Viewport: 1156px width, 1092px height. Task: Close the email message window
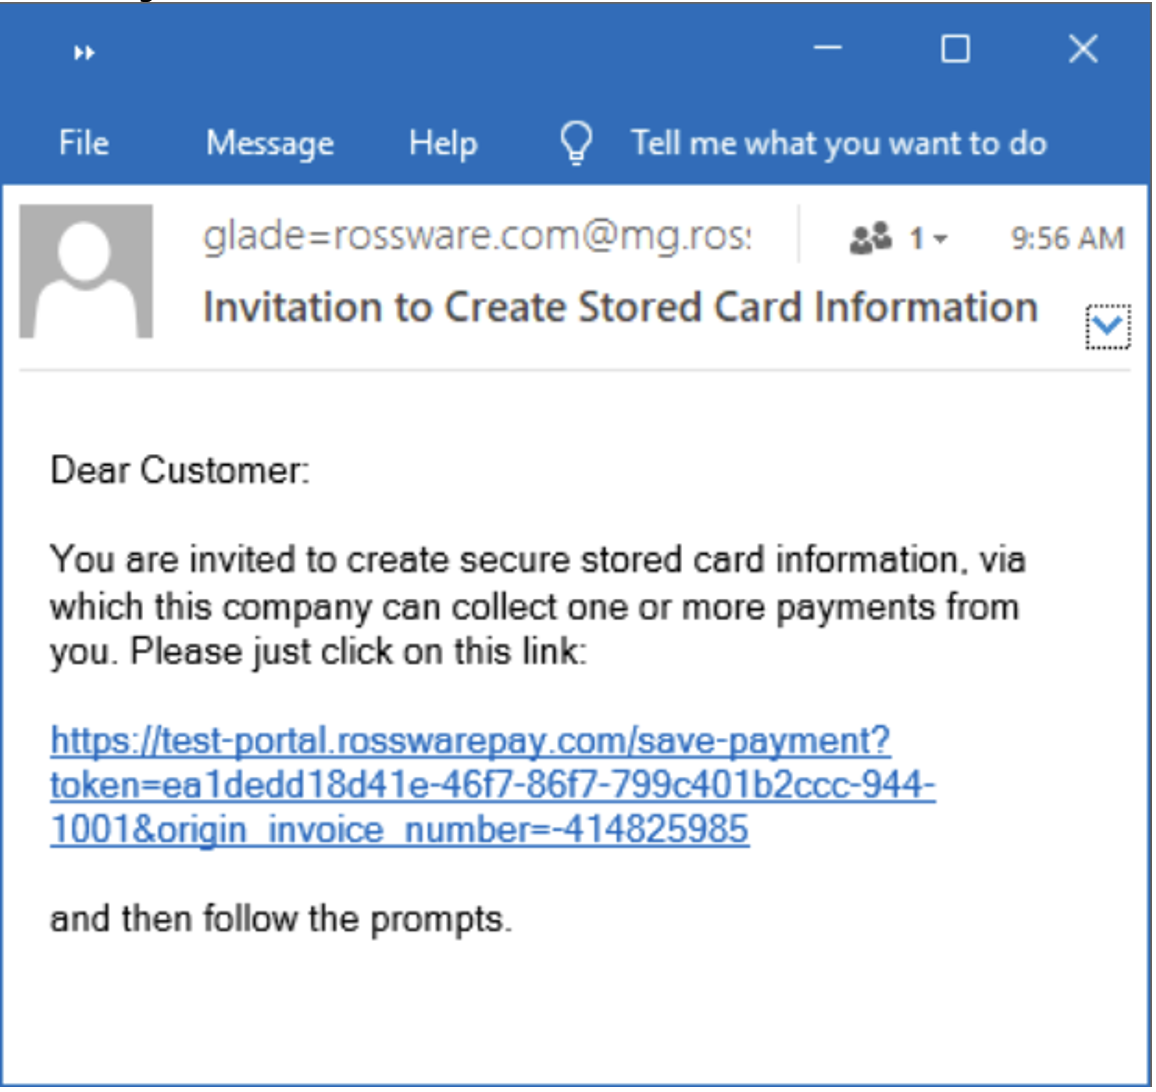tap(1083, 48)
